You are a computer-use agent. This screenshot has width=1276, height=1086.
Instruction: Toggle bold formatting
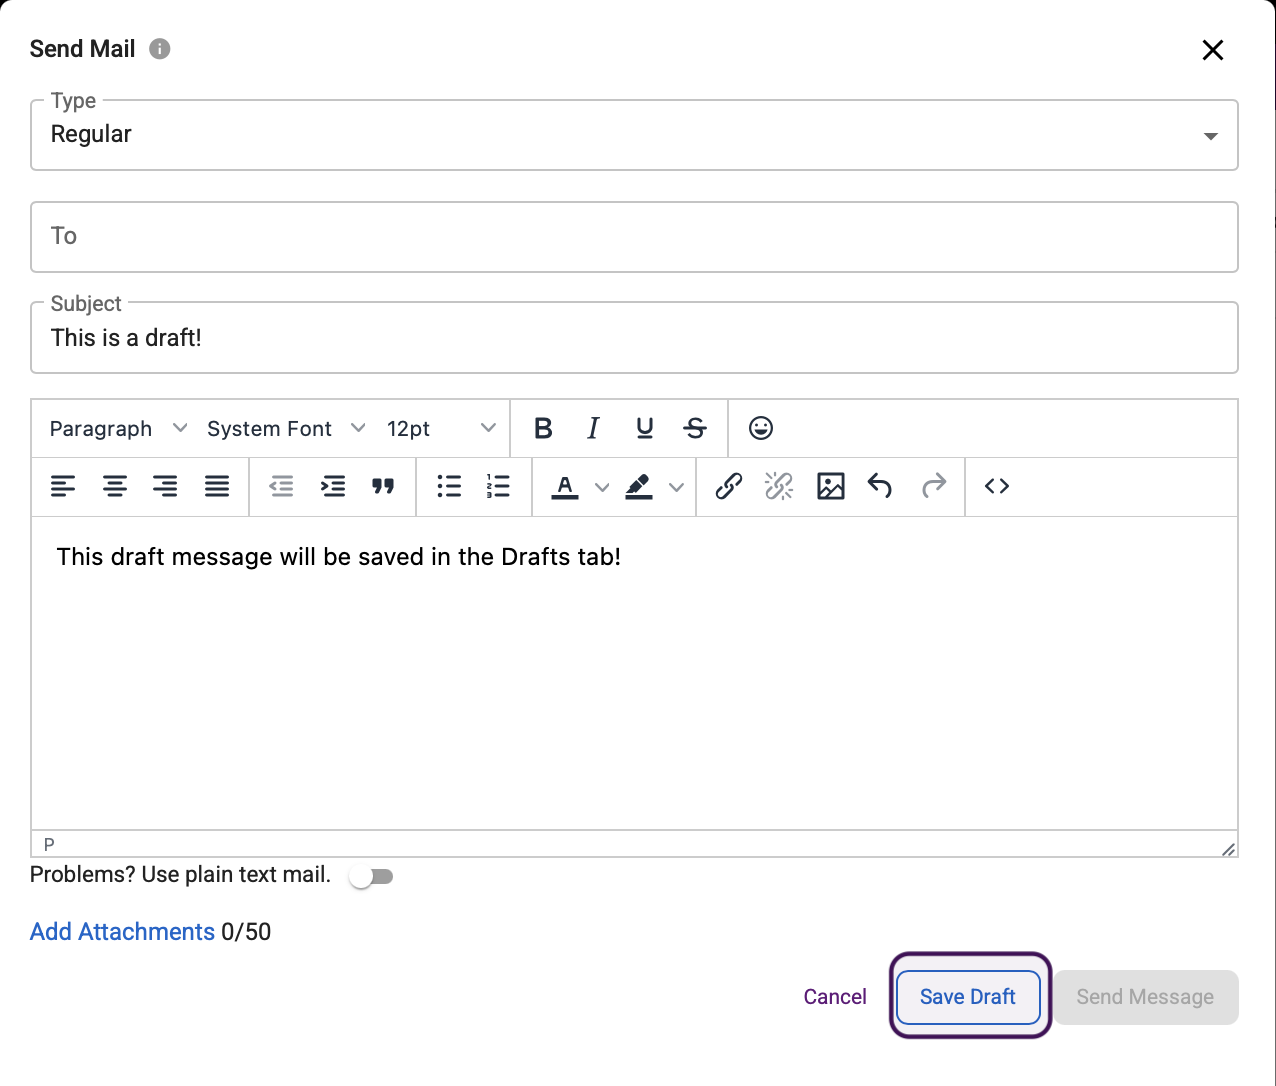tap(543, 429)
